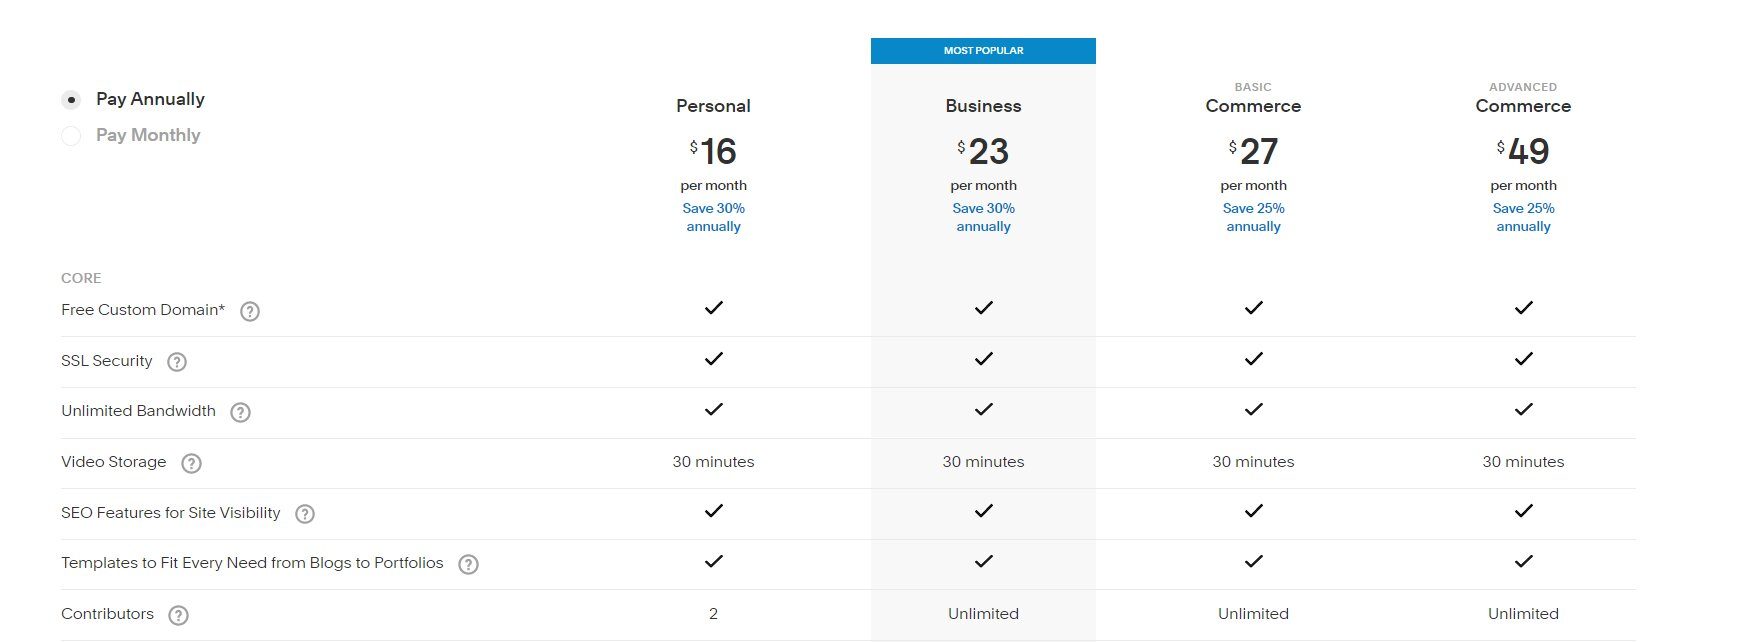The height and width of the screenshot is (642, 1740).
Task: Click Unlimited contributors value for Business plan
Action: [983, 614]
